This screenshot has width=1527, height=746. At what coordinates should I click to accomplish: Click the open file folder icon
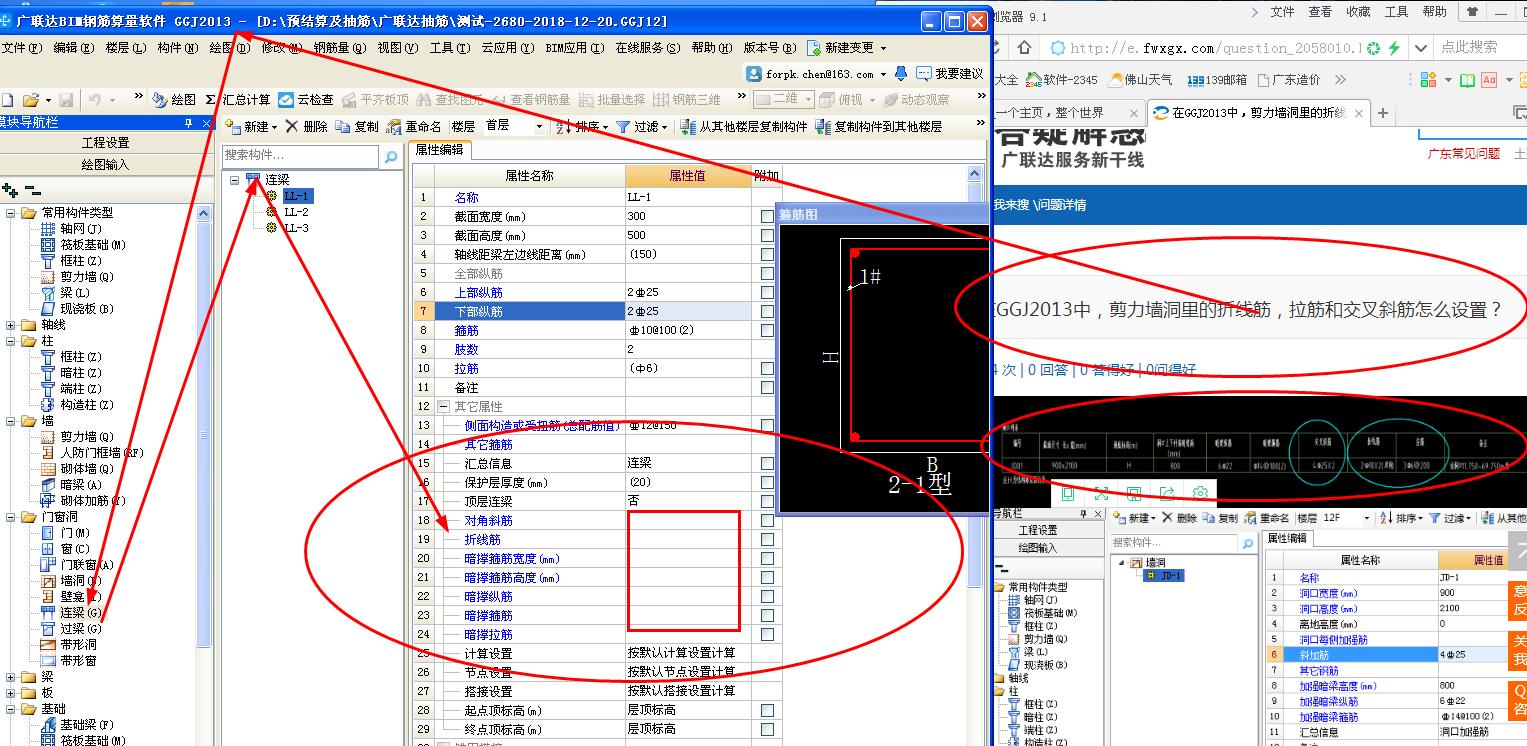coord(31,100)
